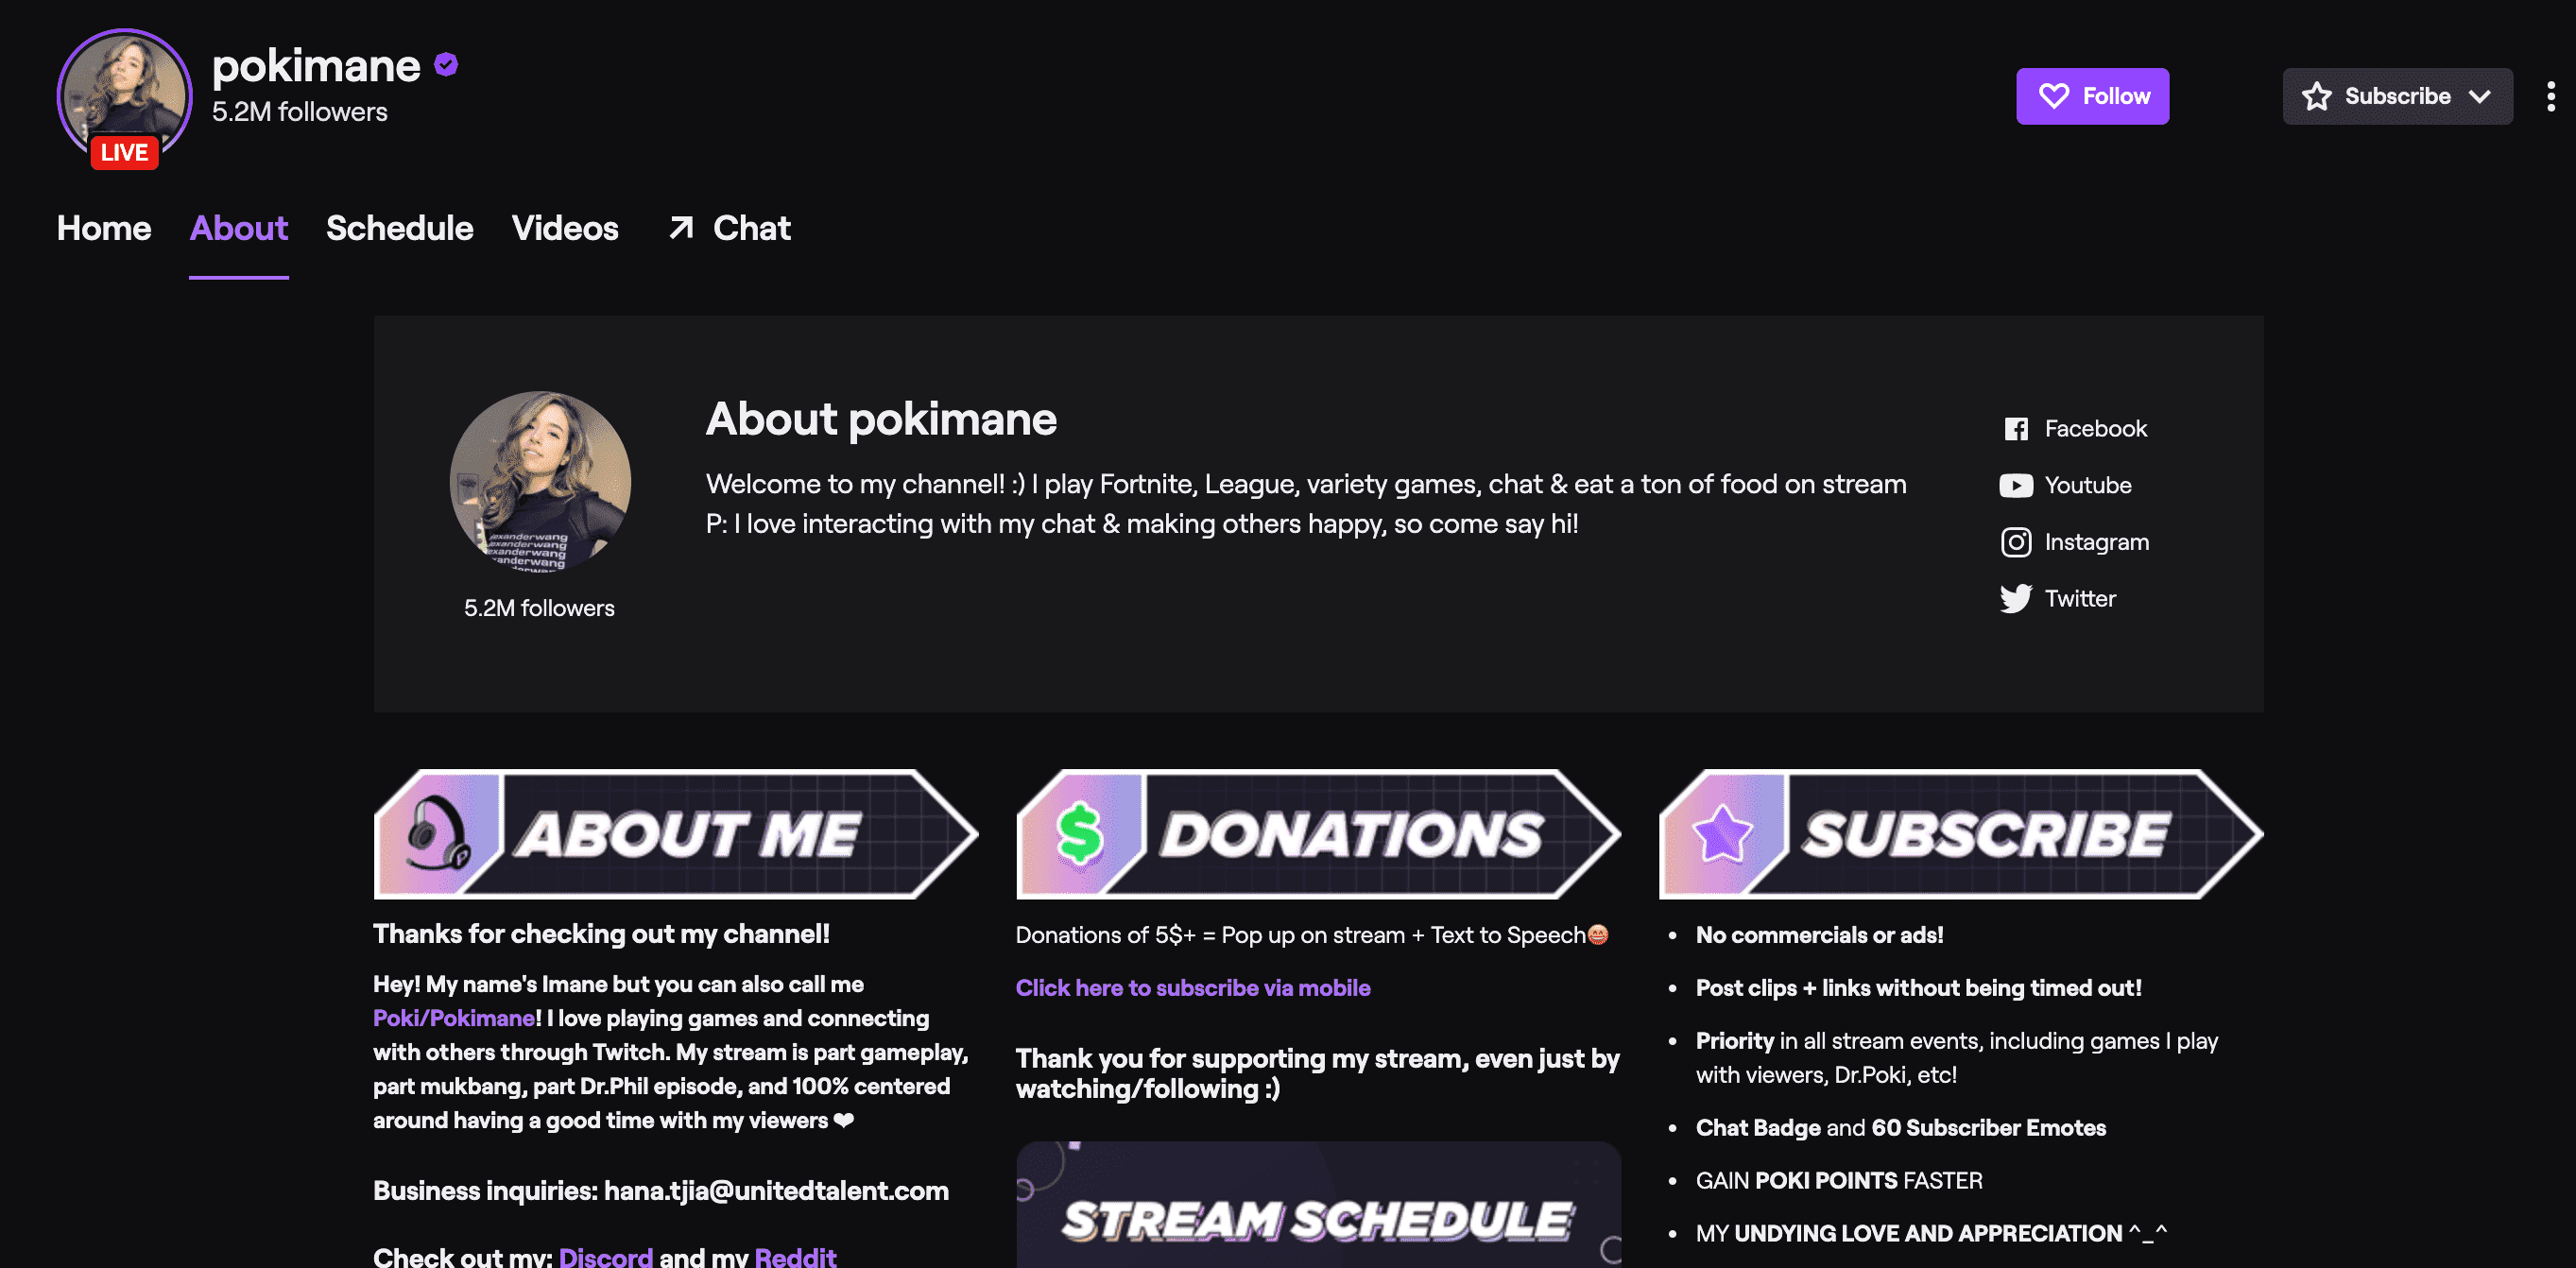Viewport: 2576px width, 1268px height.
Task: Click the verified checkmark badge beside pokimane
Action: tap(446, 65)
